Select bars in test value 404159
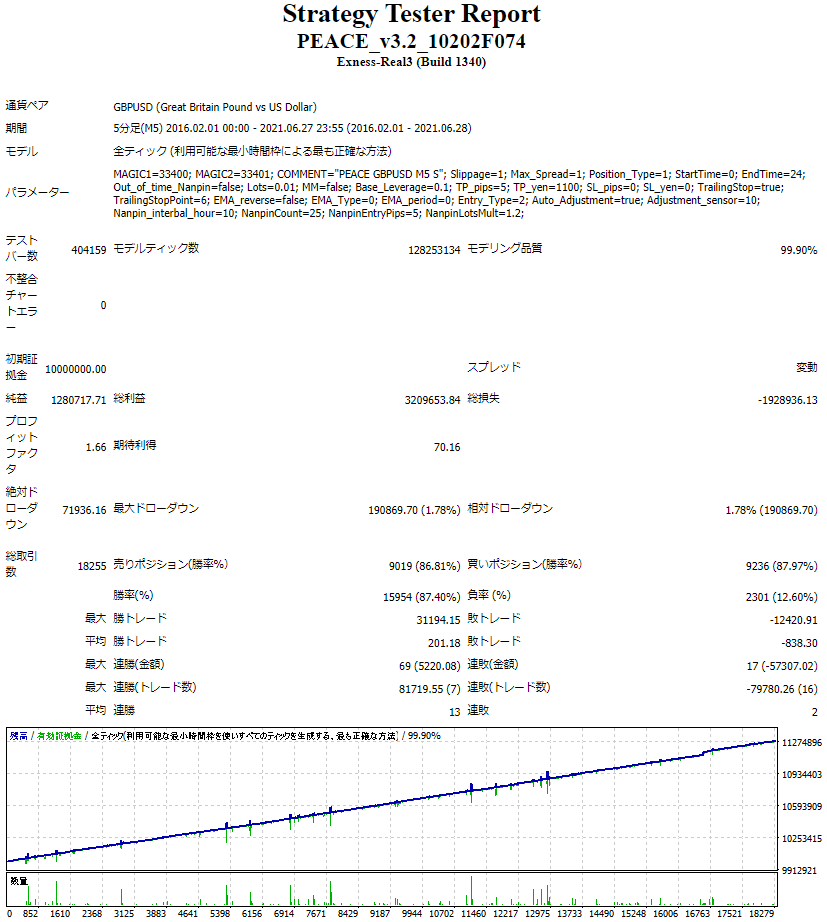Image resolution: width=827 pixels, height=922 pixels. [89, 250]
